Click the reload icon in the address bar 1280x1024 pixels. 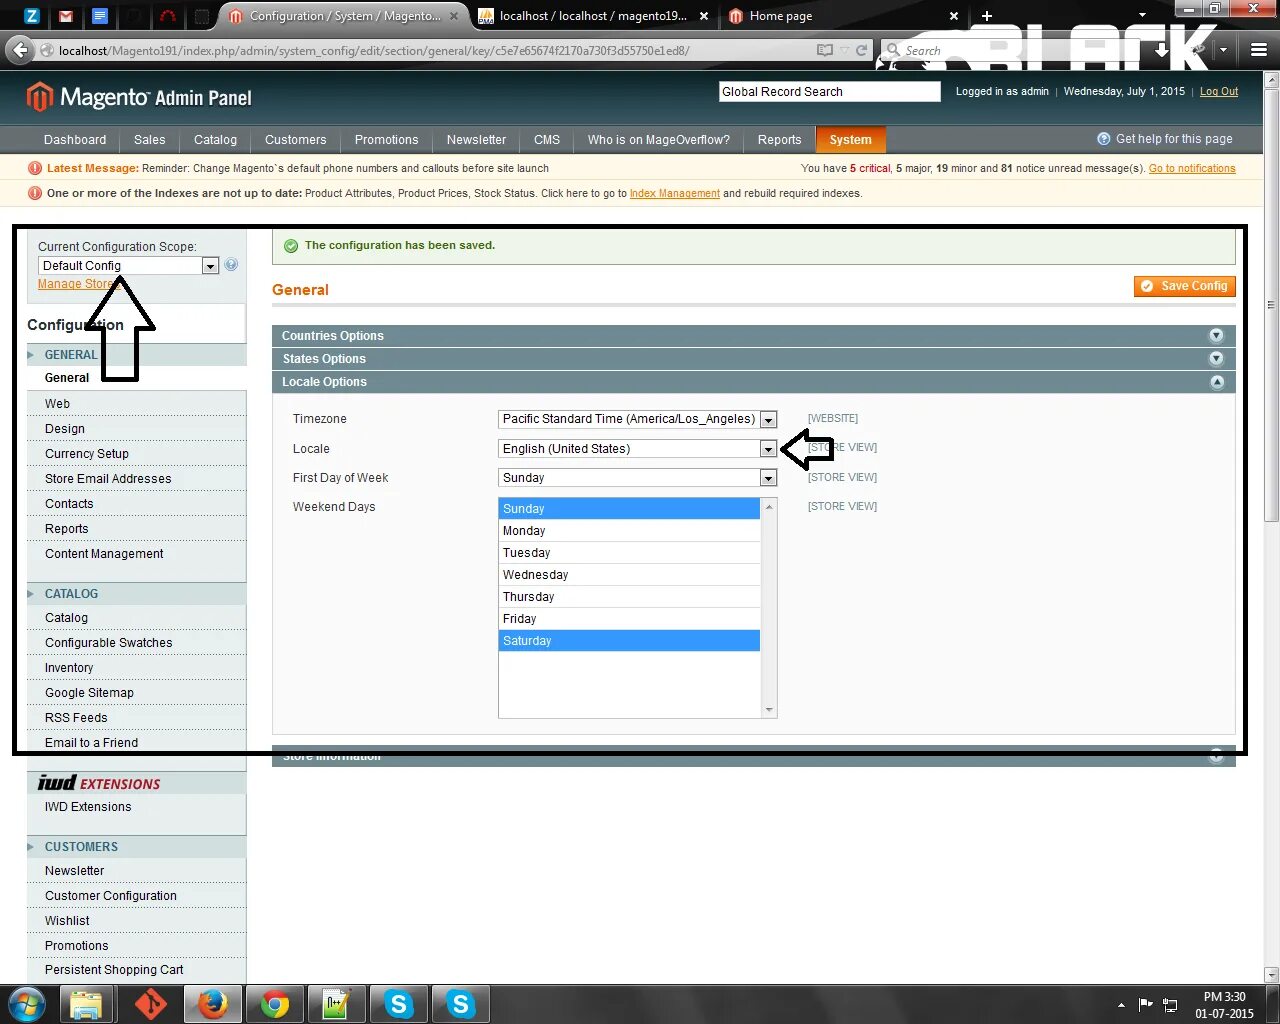(x=861, y=50)
